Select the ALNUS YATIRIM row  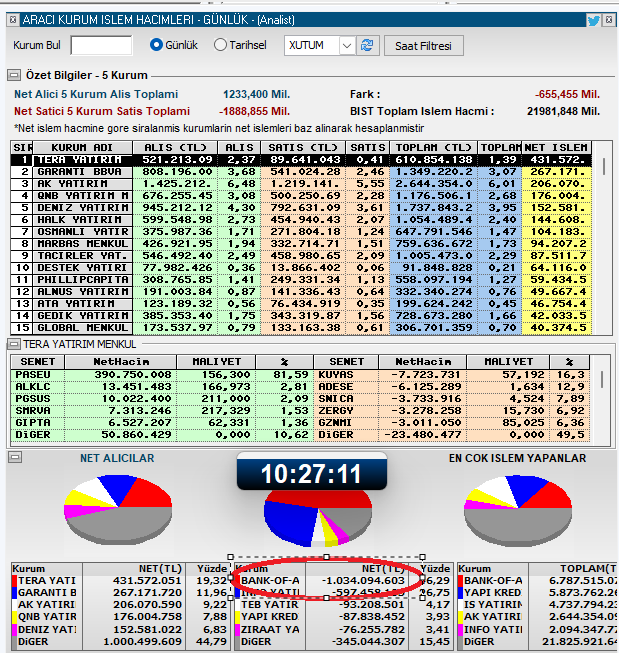coord(301,292)
